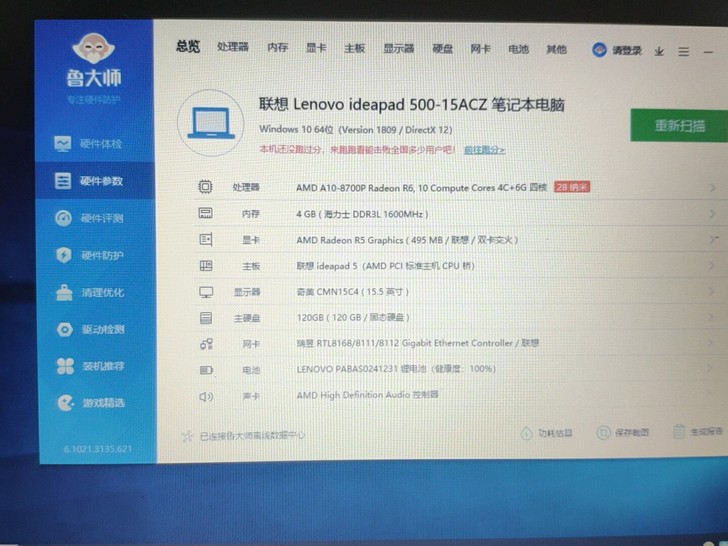Switch to the 显卡 tab
The image size is (728, 546).
(316, 48)
